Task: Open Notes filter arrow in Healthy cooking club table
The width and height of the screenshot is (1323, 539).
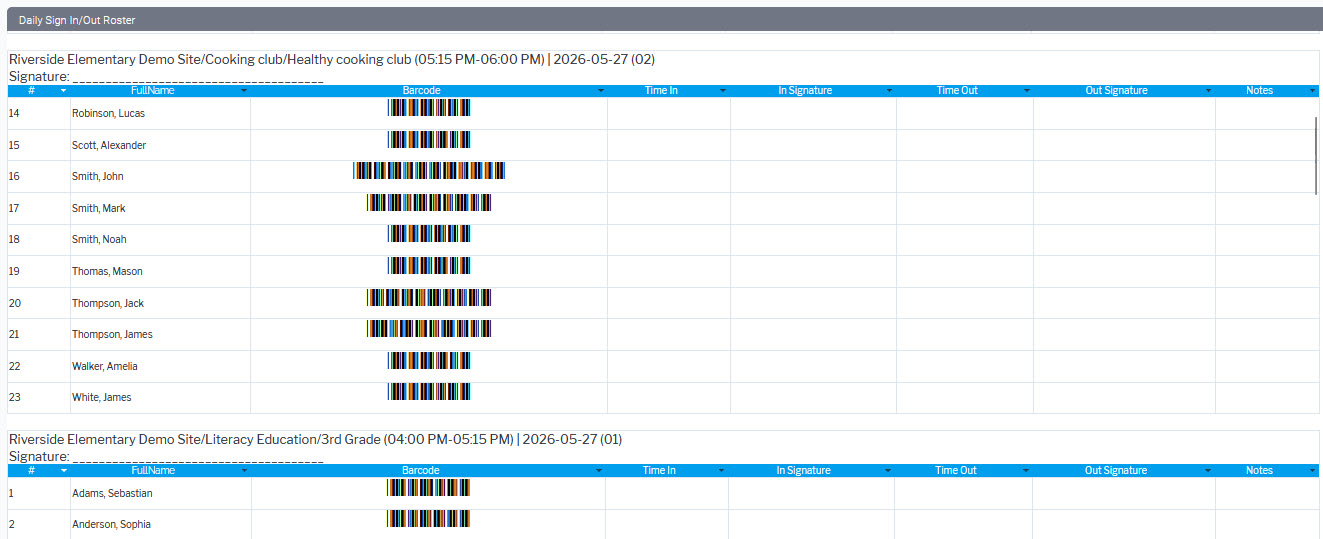Action: 1312,91
